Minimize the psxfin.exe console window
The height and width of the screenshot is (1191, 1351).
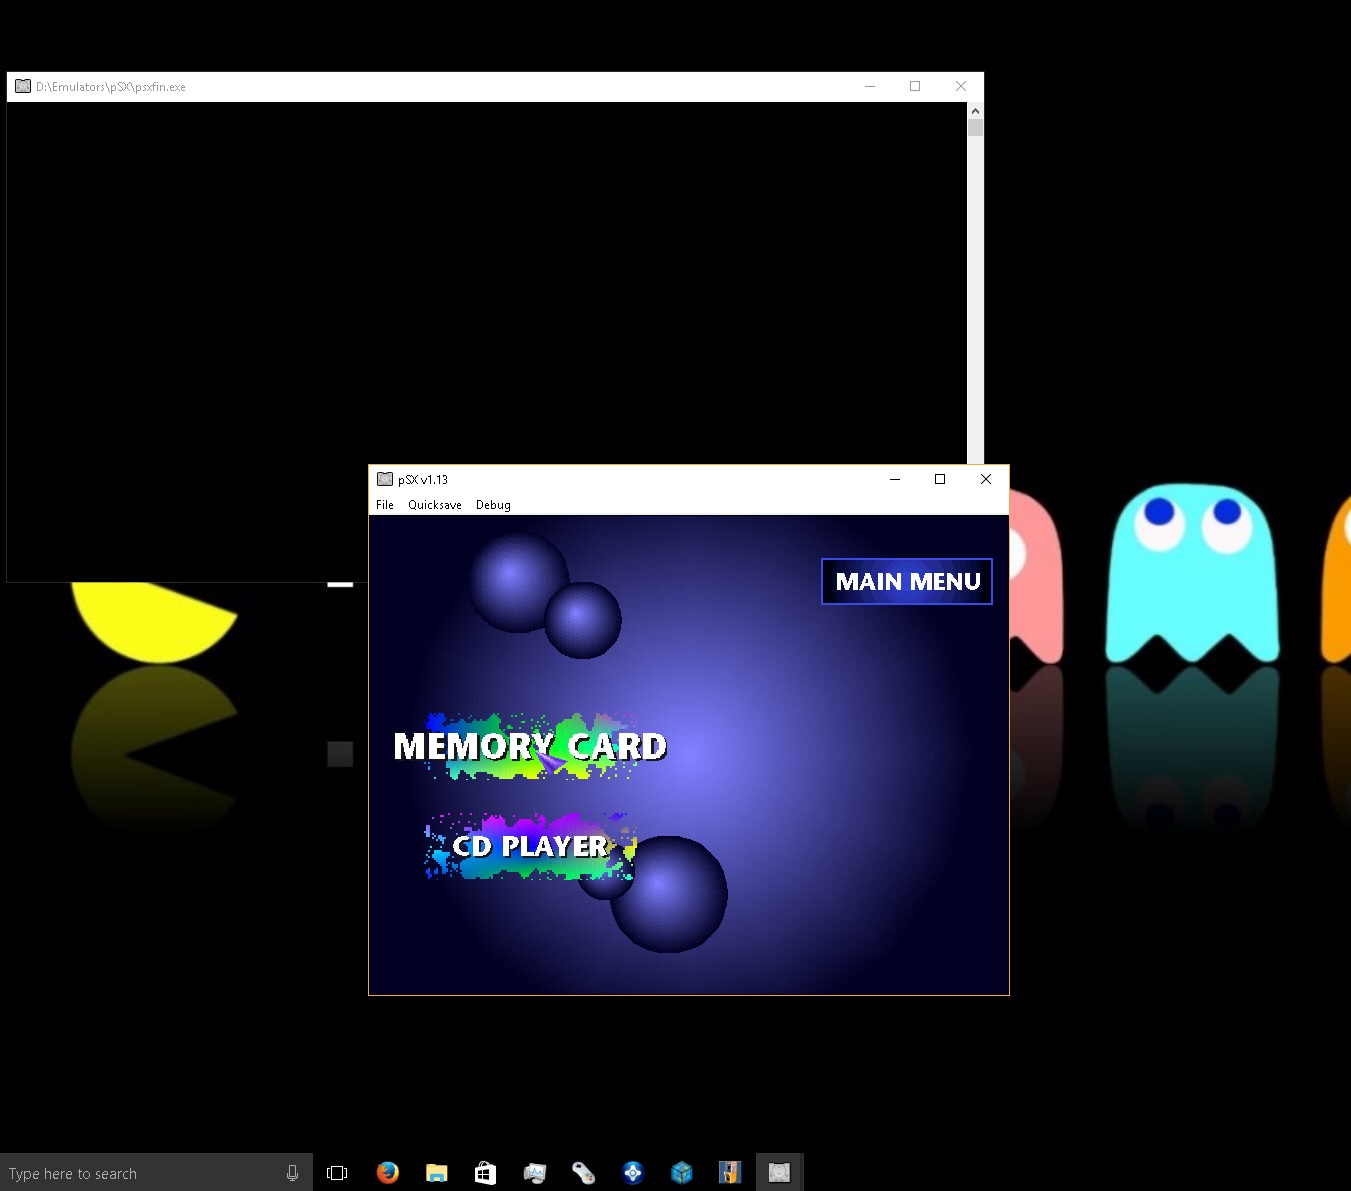[x=870, y=86]
